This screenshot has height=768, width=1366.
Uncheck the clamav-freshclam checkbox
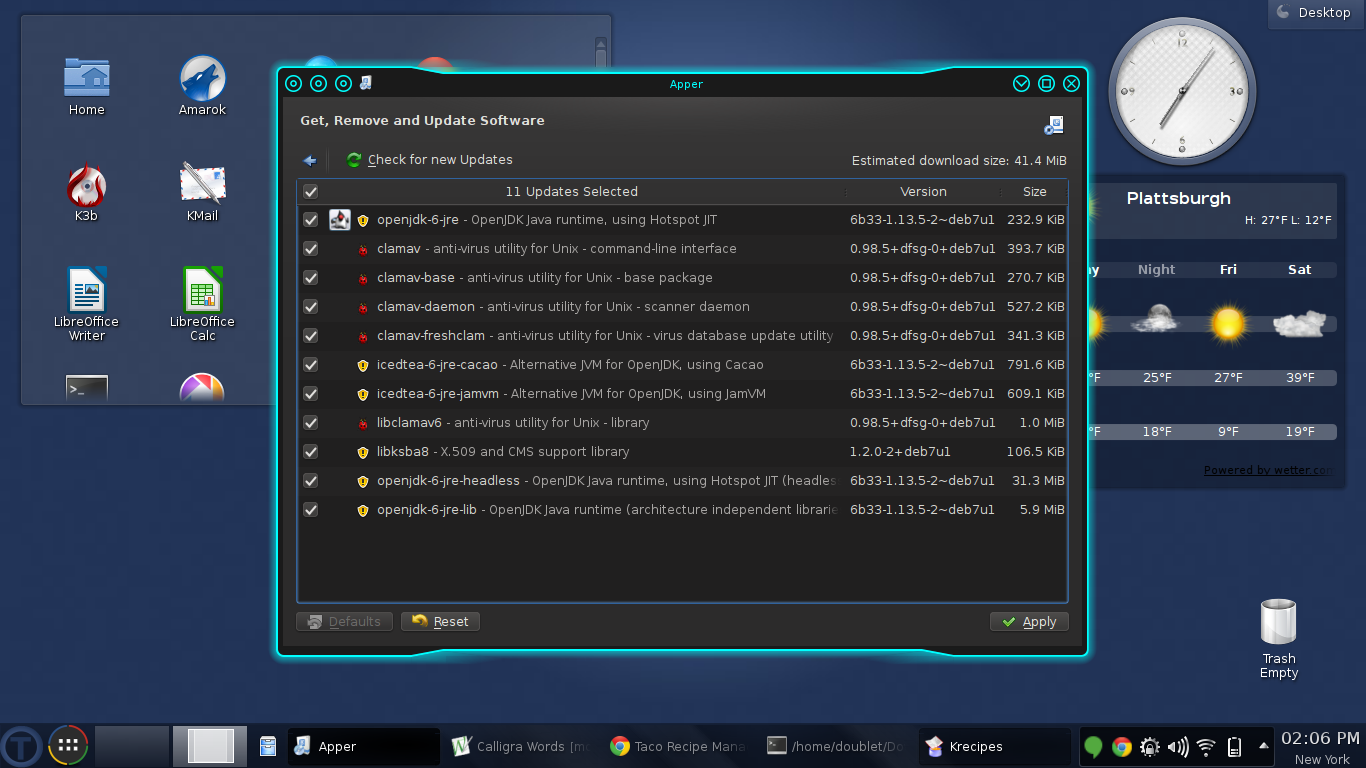tap(311, 336)
